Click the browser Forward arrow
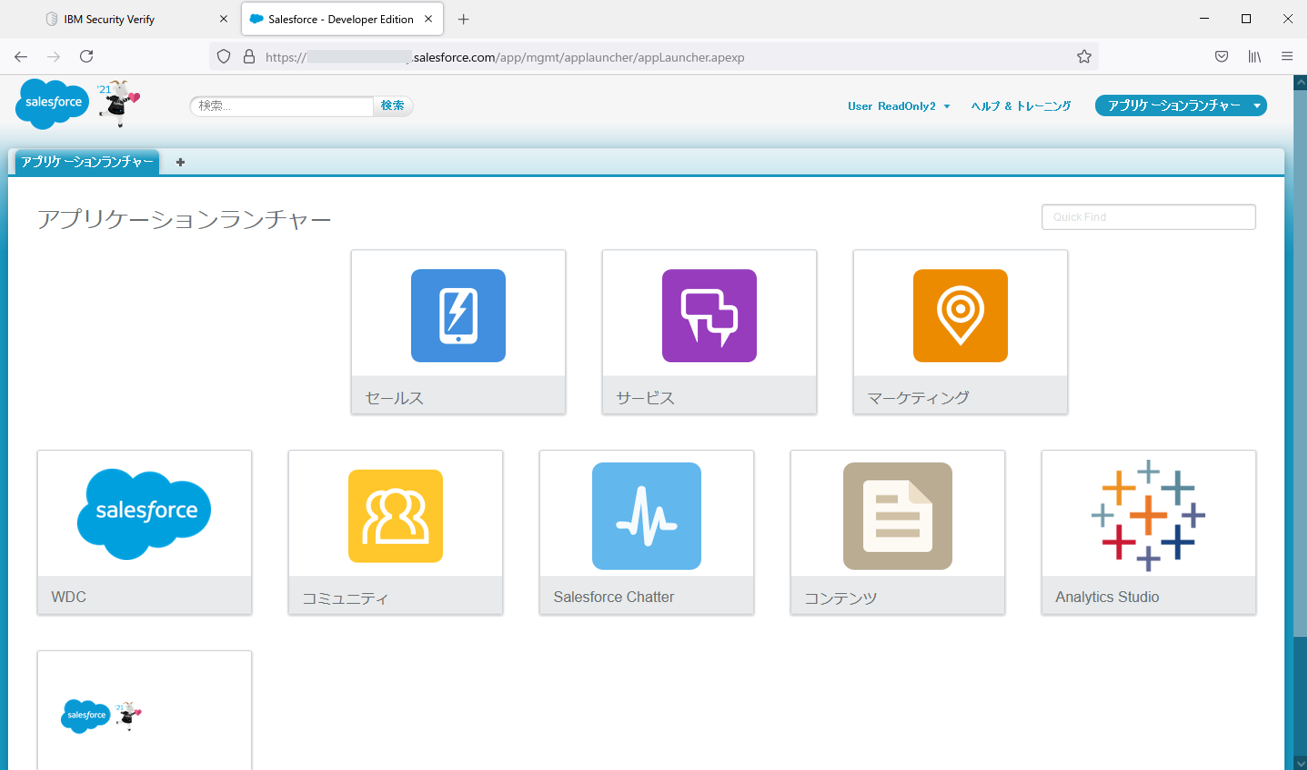Viewport: 1307px width, 770px height. 54,57
